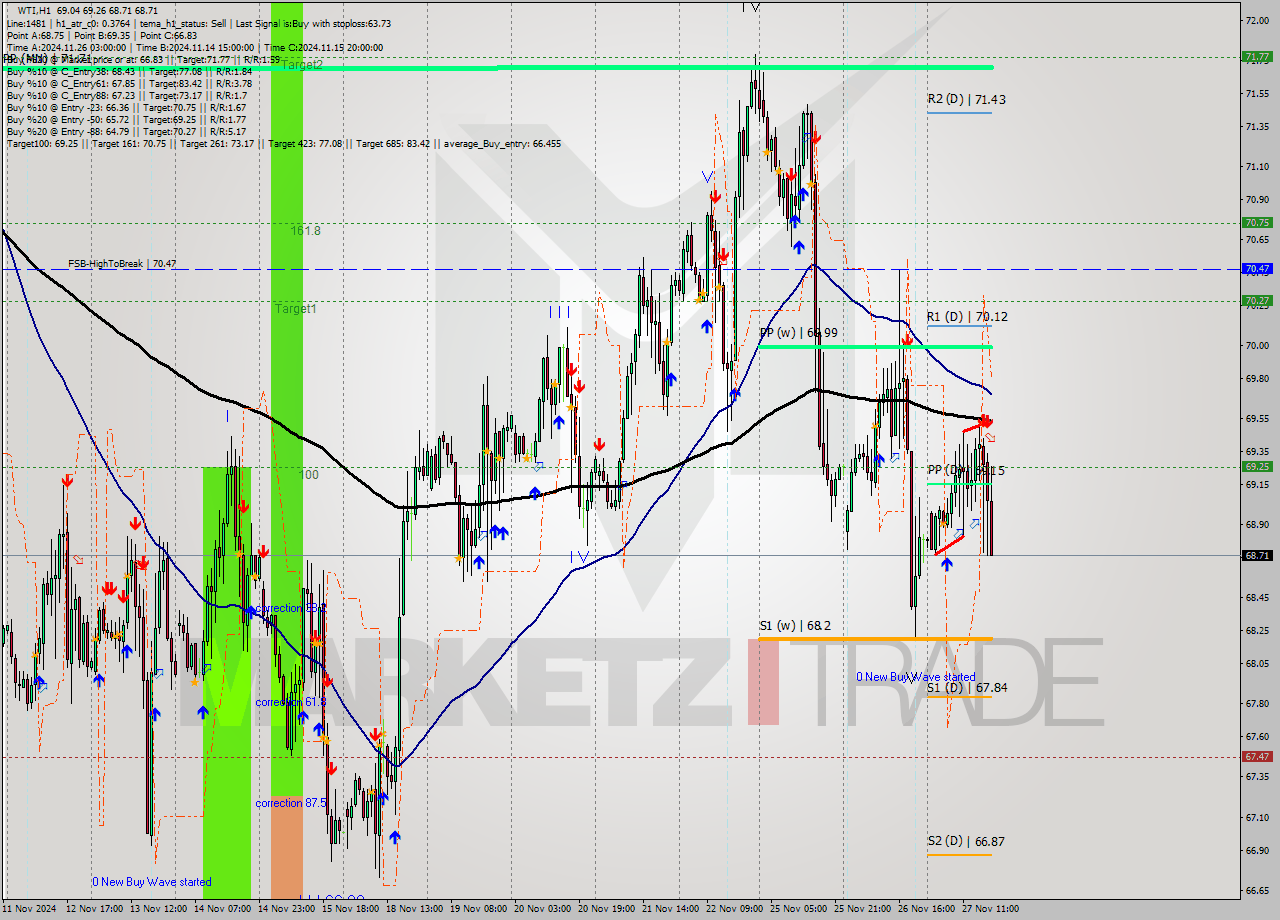Click the FSB-HighToBreak | 70.47 label

122,263
